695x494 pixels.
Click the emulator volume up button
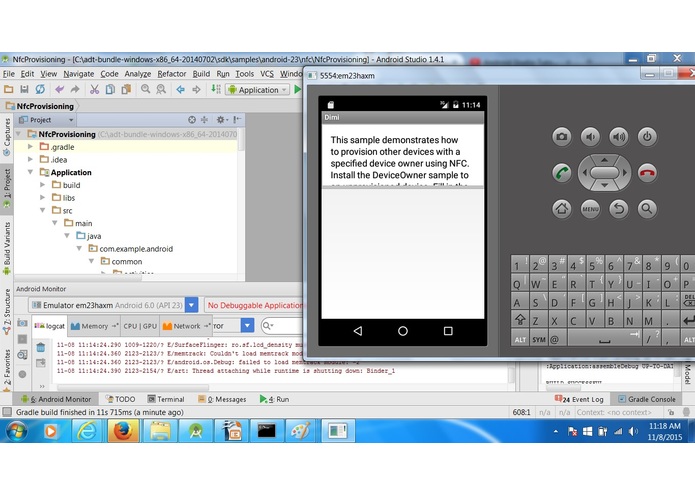click(x=618, y=136)
